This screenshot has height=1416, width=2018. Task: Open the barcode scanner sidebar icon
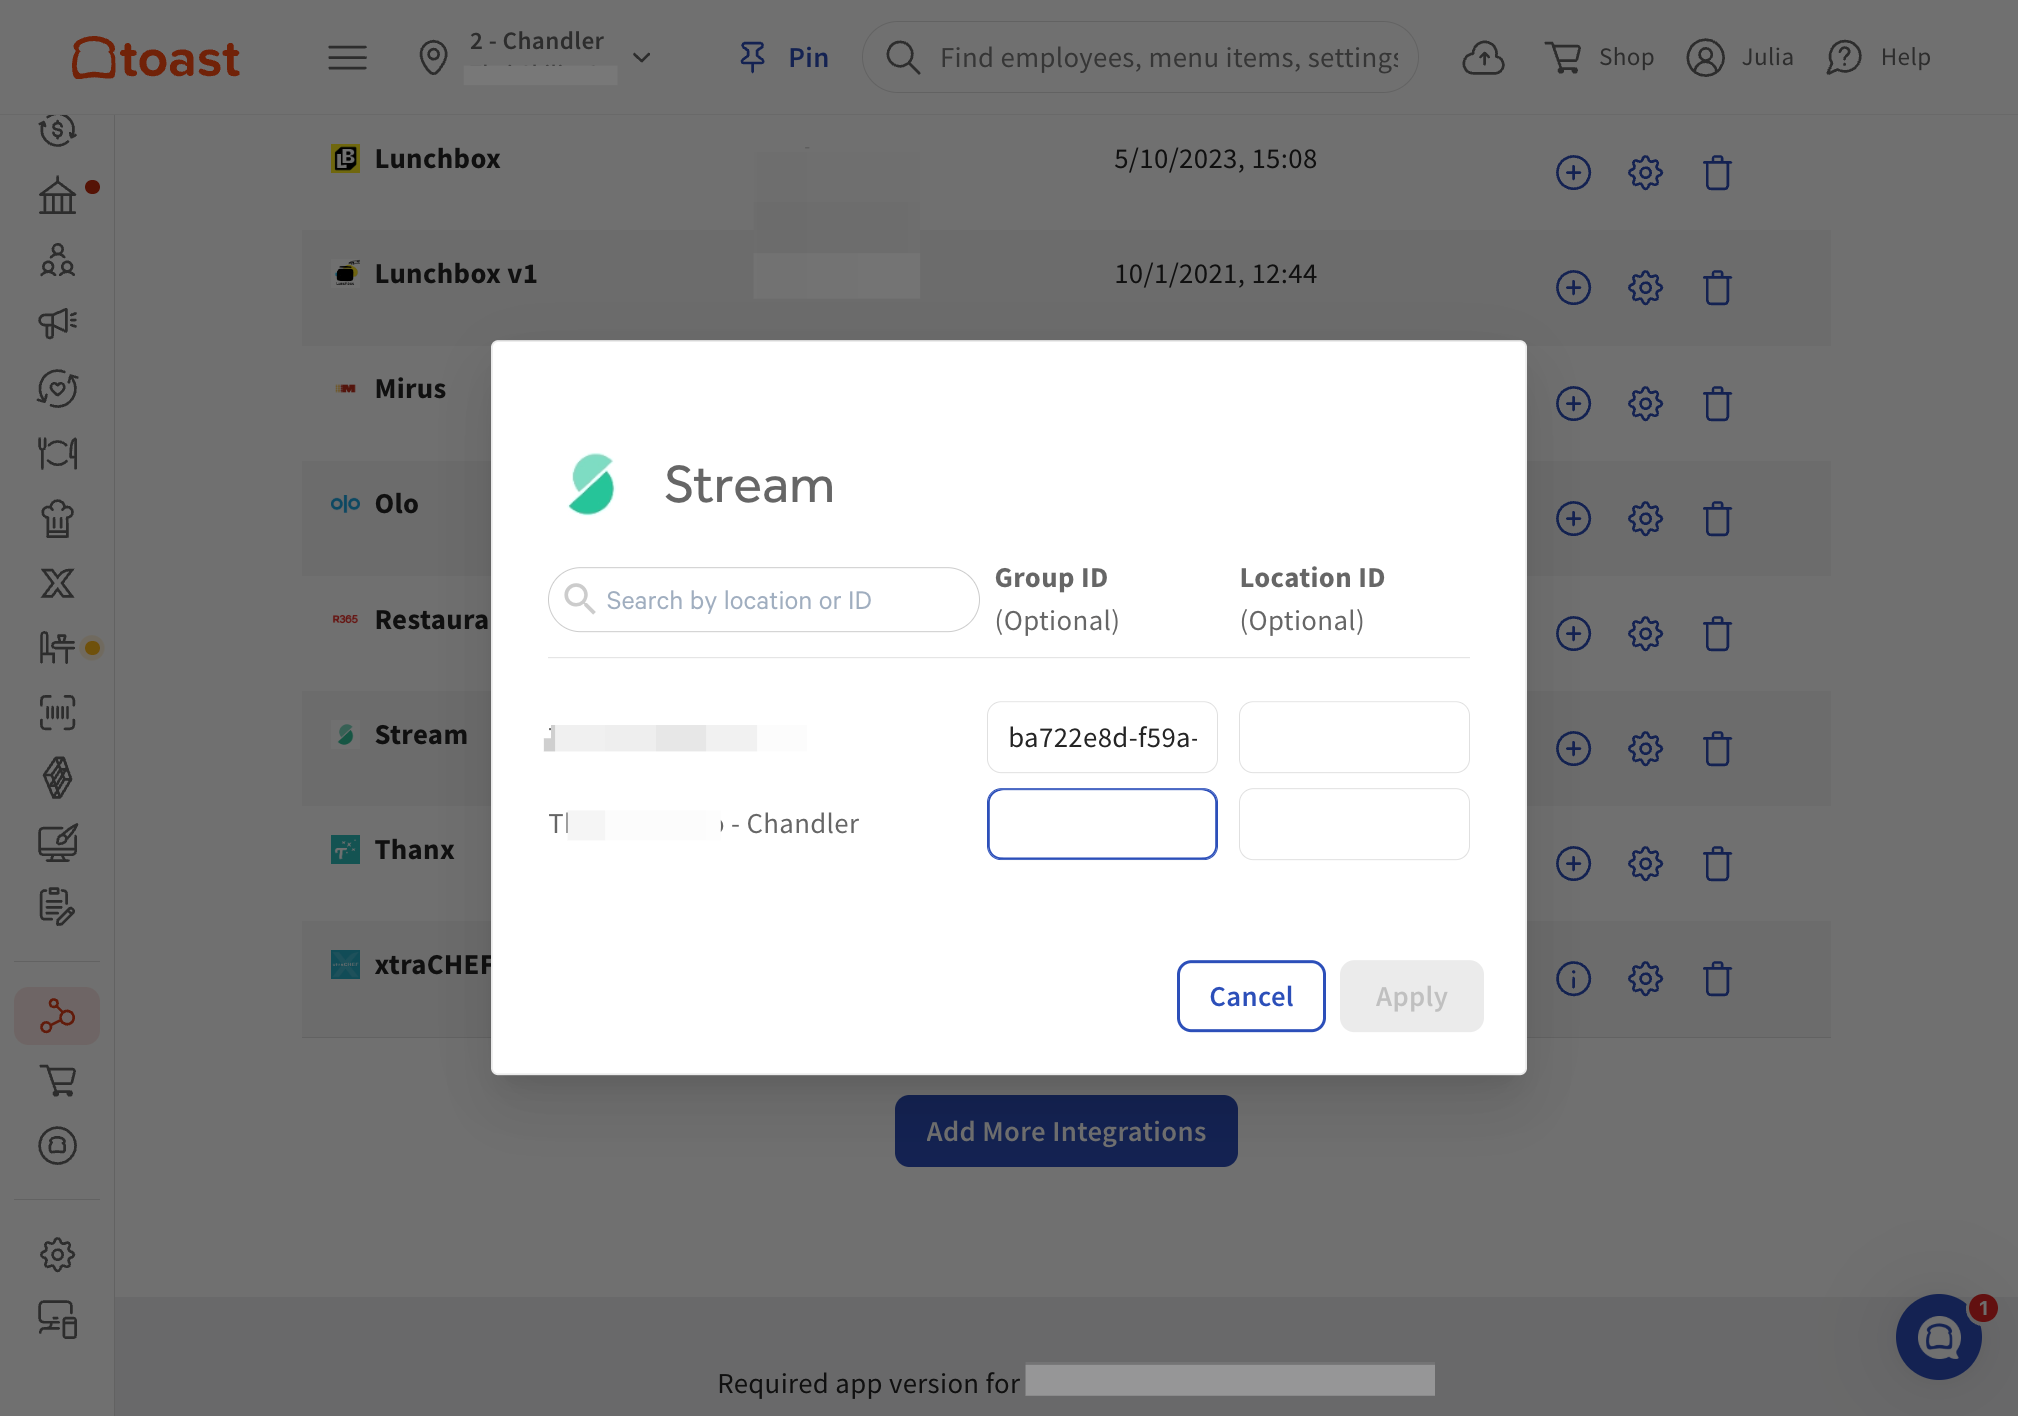(58, 713)
